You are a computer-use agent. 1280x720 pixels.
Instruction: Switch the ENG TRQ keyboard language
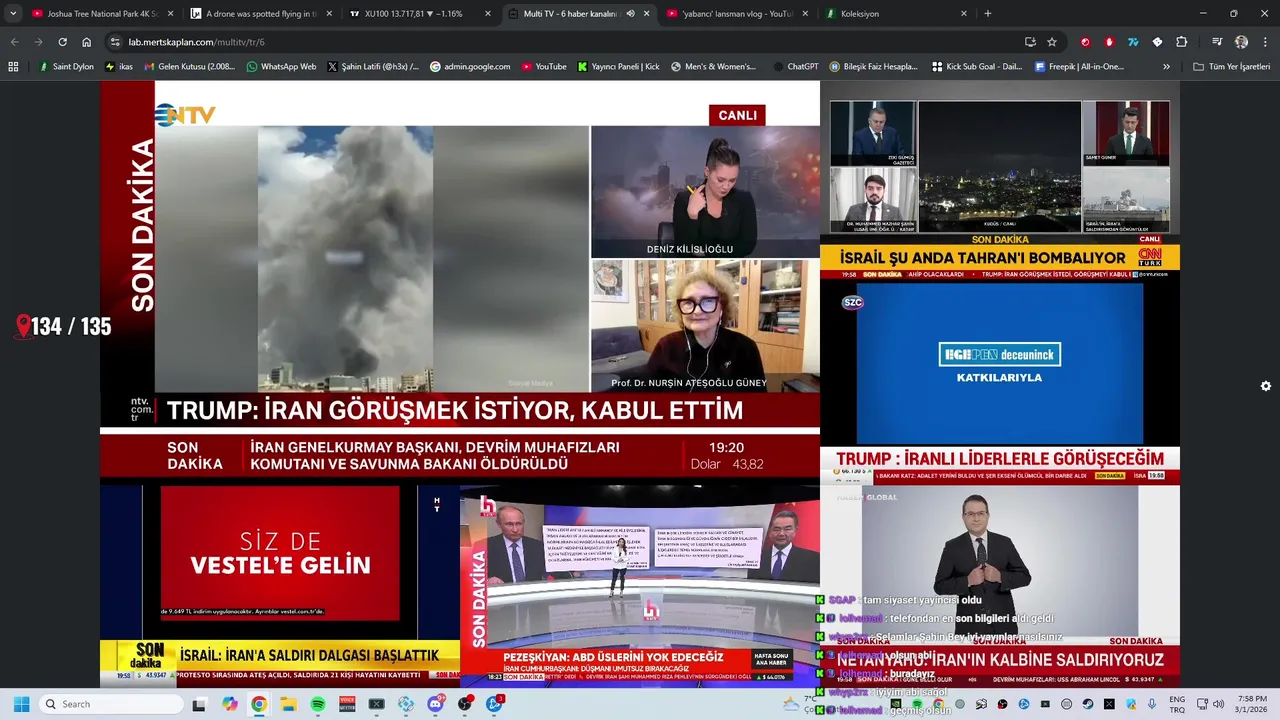tap(1177, 704)
